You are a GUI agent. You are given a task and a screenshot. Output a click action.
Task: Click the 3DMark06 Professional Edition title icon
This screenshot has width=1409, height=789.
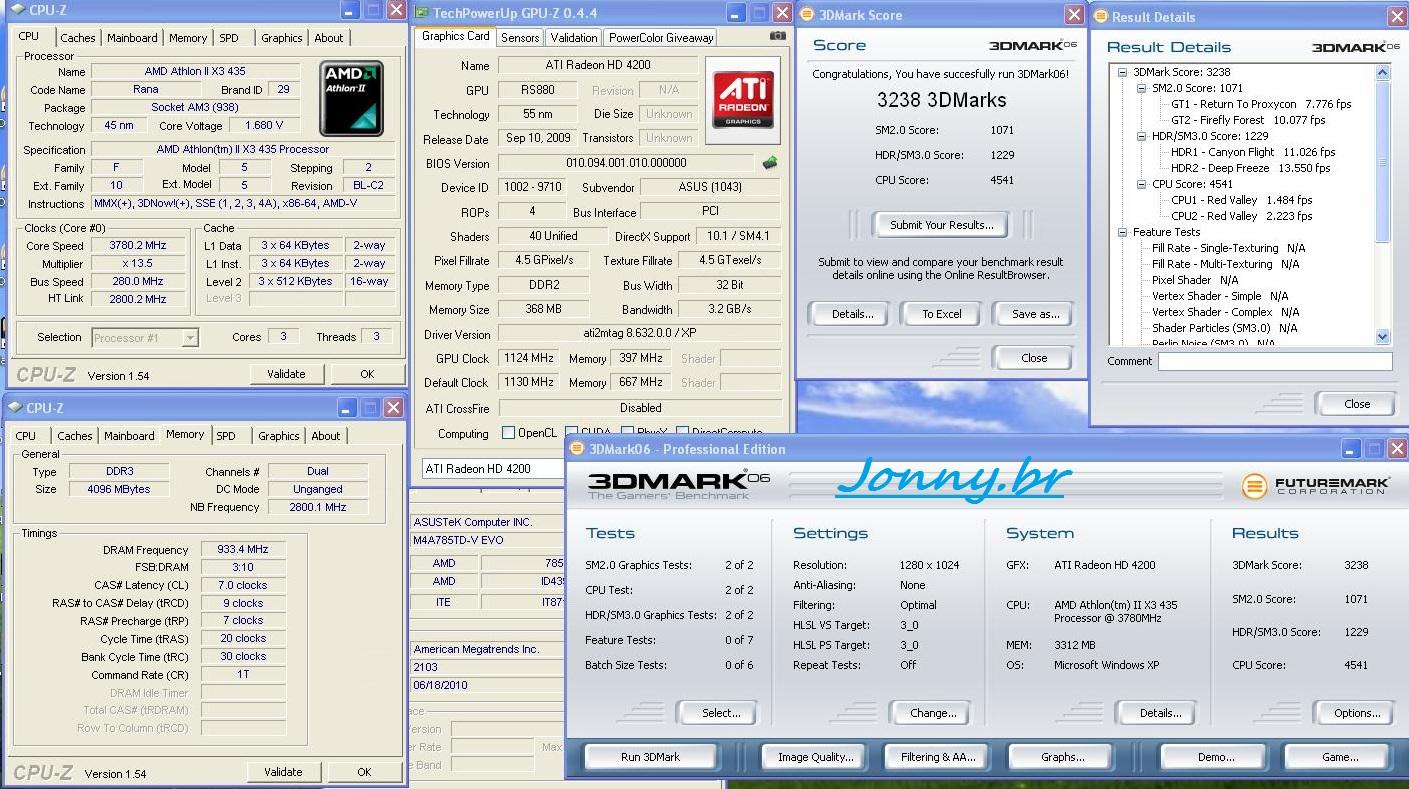pyautogui.click(x=577, y=448)
